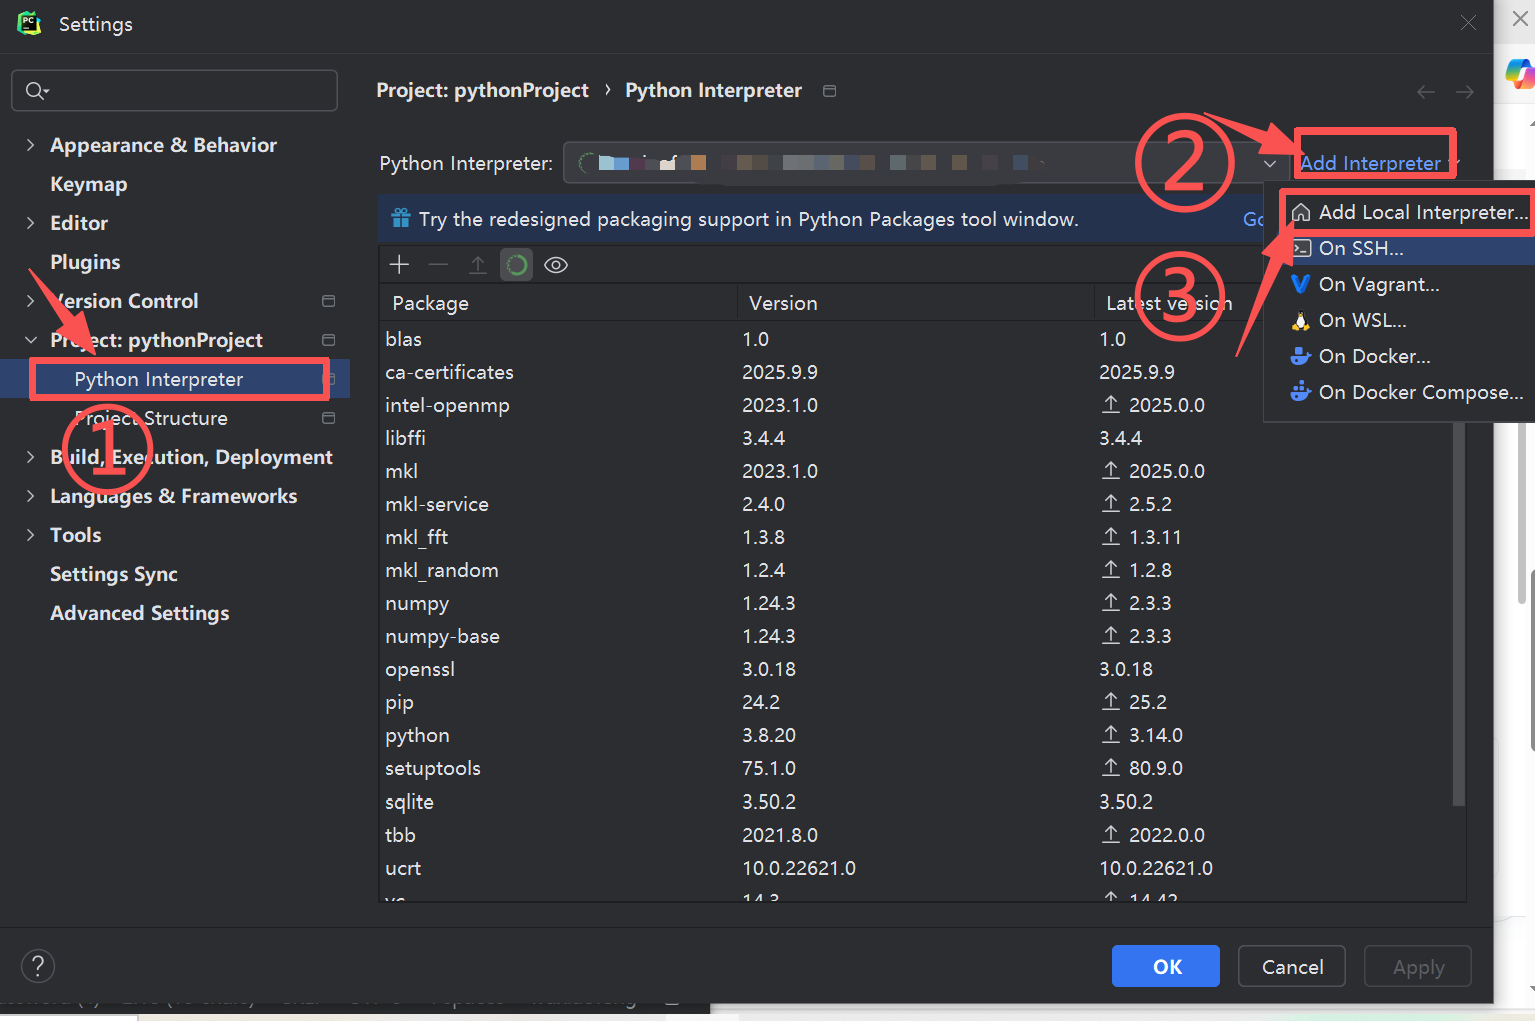1535x1021 pixels.
Task: Click the uninstall package minus icon
Action: coord(438,264)
